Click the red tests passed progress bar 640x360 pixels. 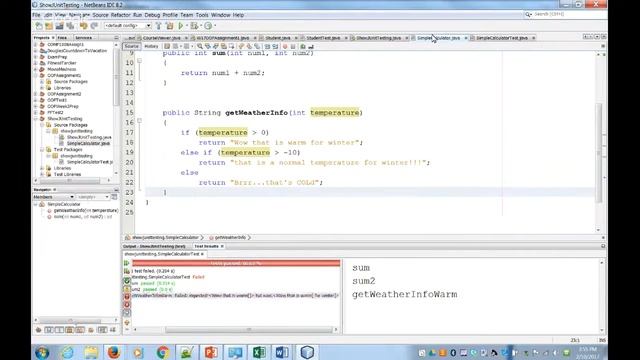[x=236, y=263]
